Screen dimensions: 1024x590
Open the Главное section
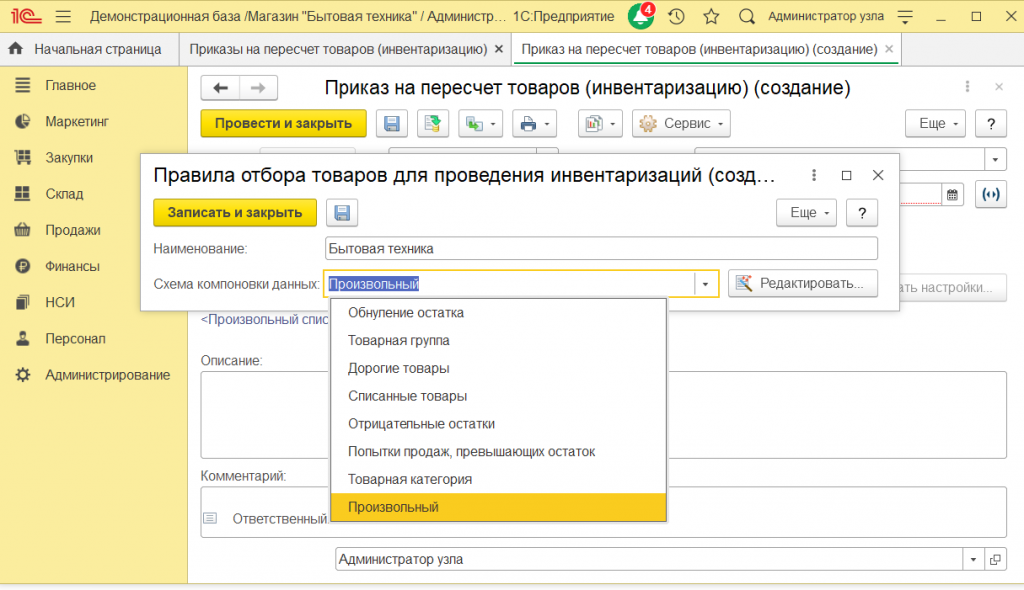click(x=71, y=86)
